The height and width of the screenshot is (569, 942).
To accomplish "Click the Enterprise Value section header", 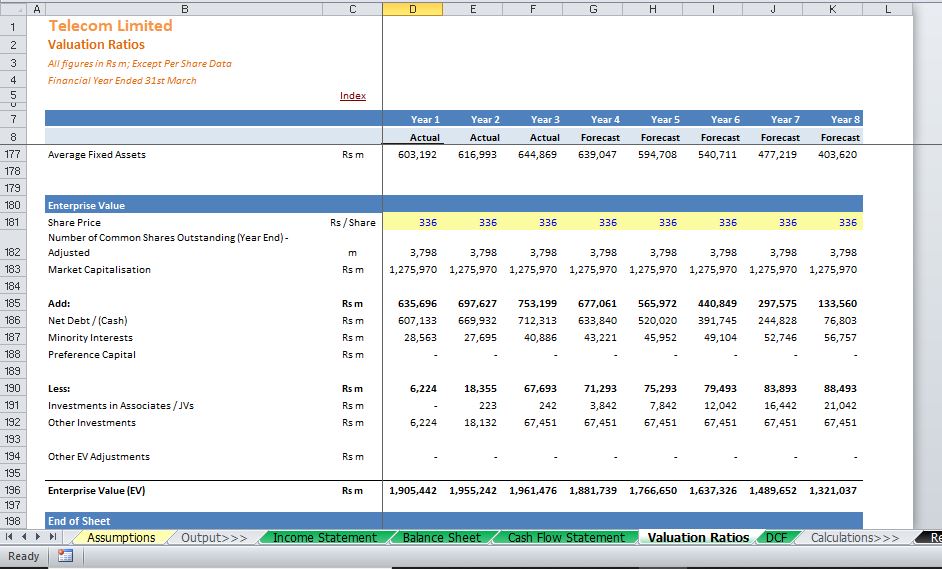I will coord(87,205).
